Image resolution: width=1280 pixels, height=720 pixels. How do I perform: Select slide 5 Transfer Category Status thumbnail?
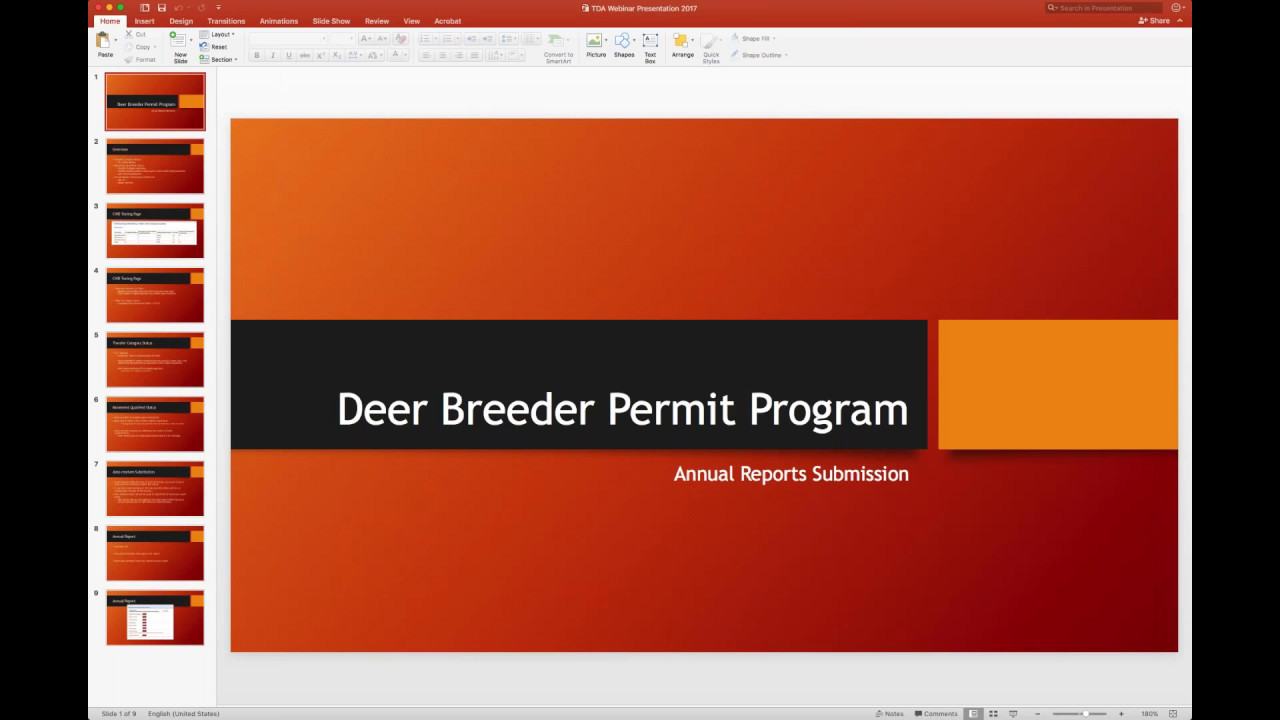155,360
